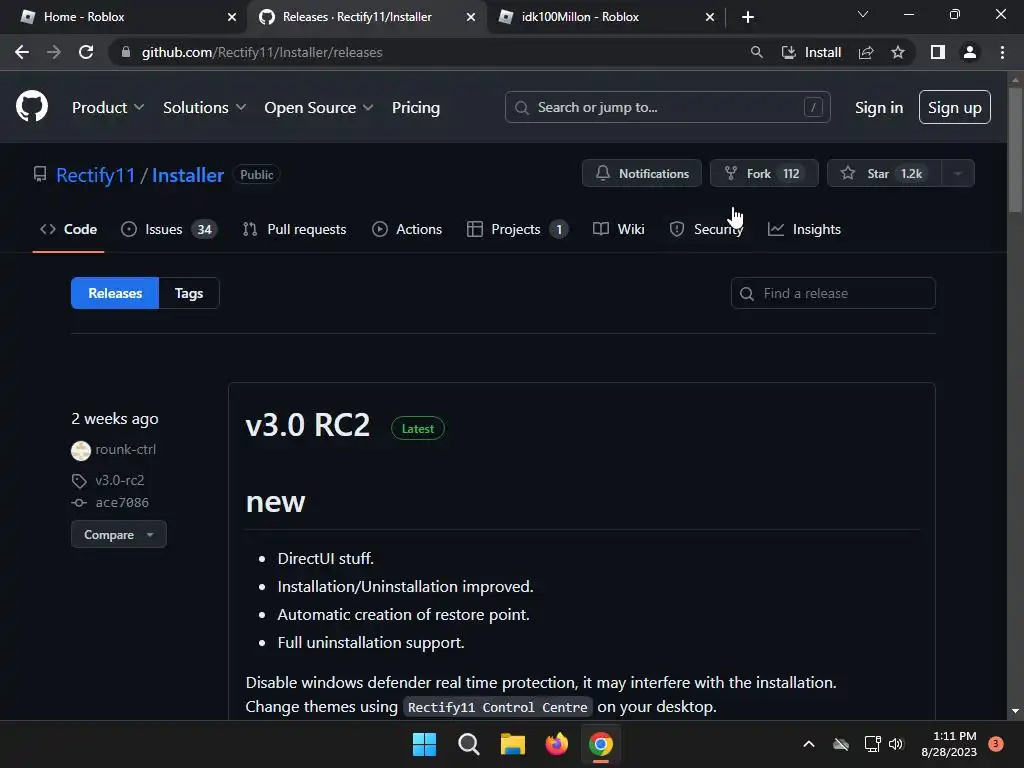Open the Pricing page
Viewport: 1024px width, 768px height.
[x=415, y=107]
